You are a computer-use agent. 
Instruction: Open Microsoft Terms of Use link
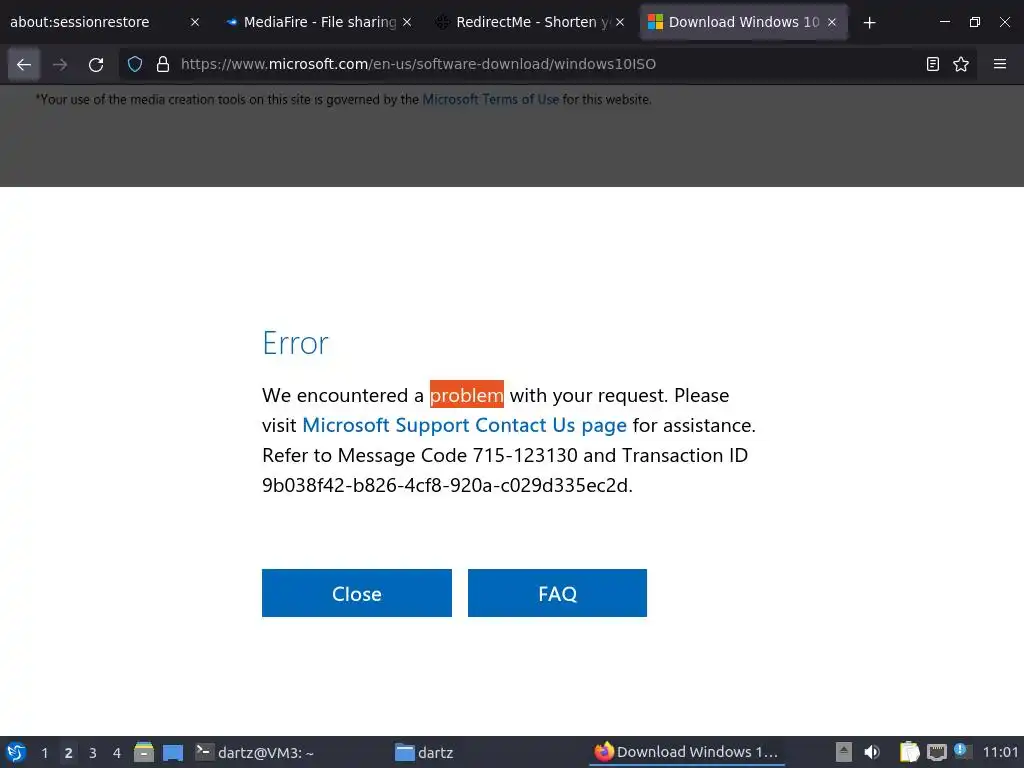tap(490, 100)
